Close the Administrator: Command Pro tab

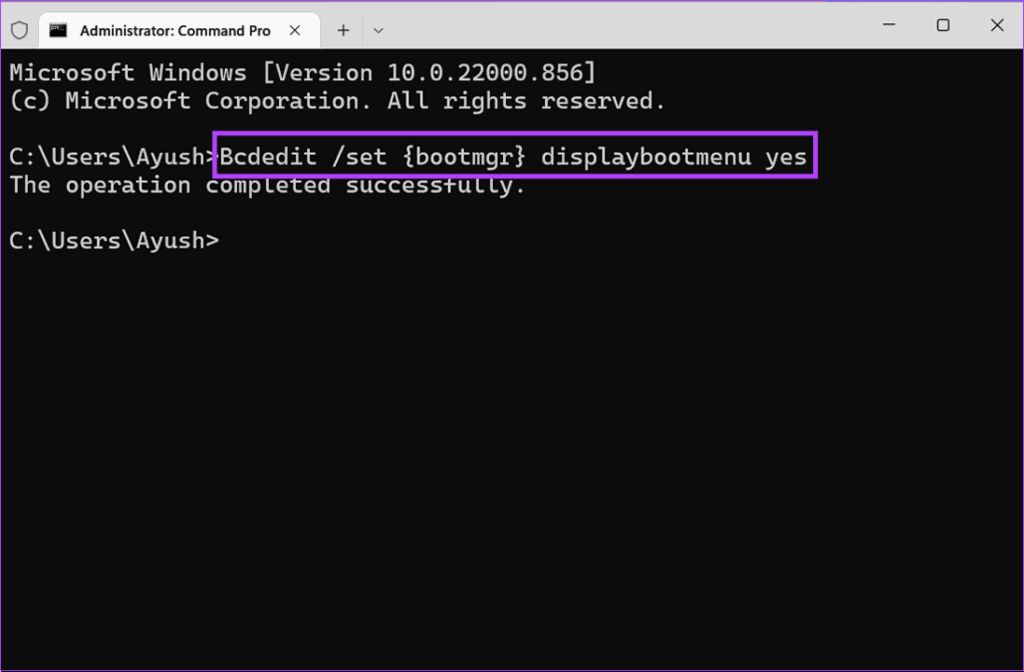pyautogui.click(x=295, y=30)
